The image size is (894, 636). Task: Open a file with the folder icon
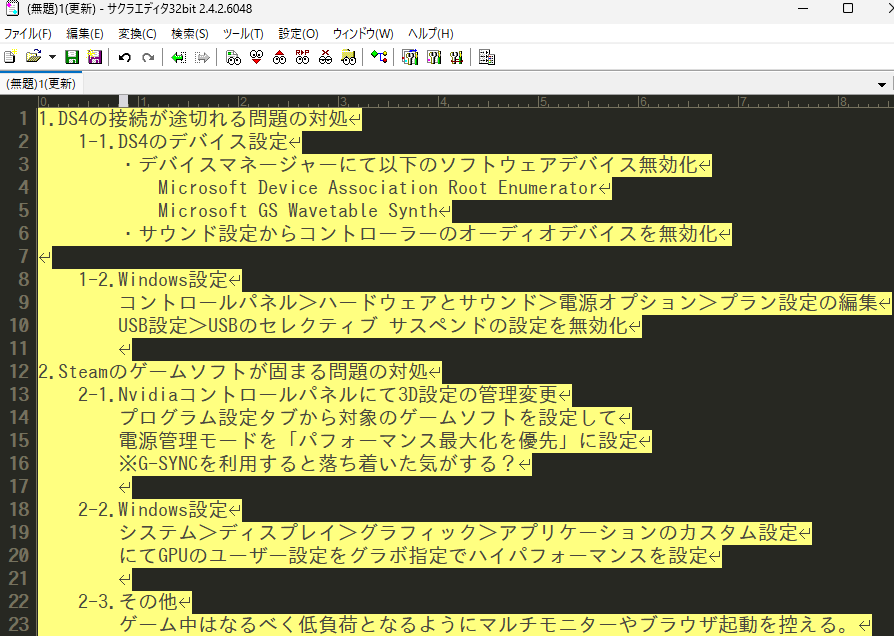pyautogui.click(x=34, y=57)
